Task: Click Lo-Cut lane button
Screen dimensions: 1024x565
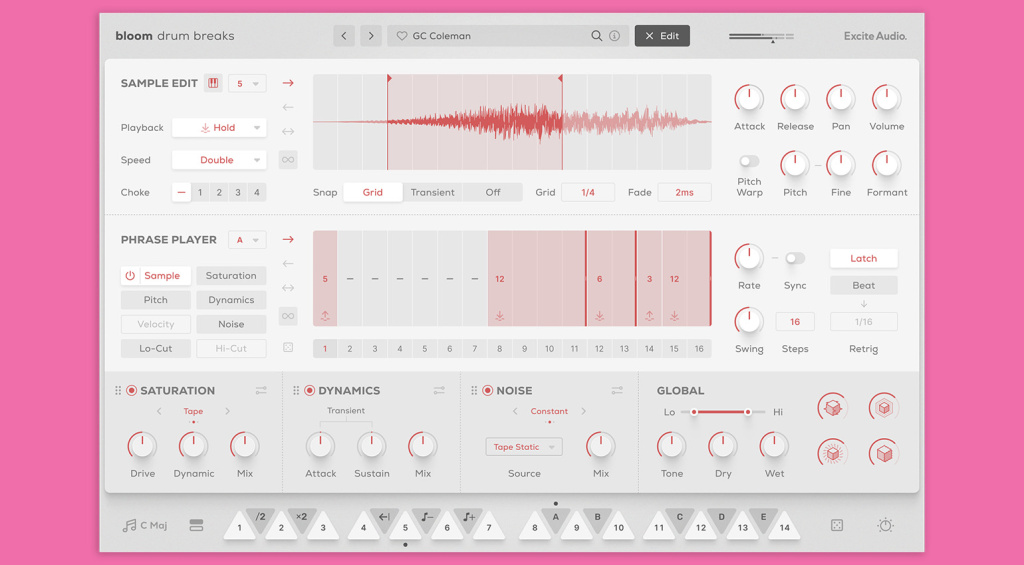Action: coord(155,348)
